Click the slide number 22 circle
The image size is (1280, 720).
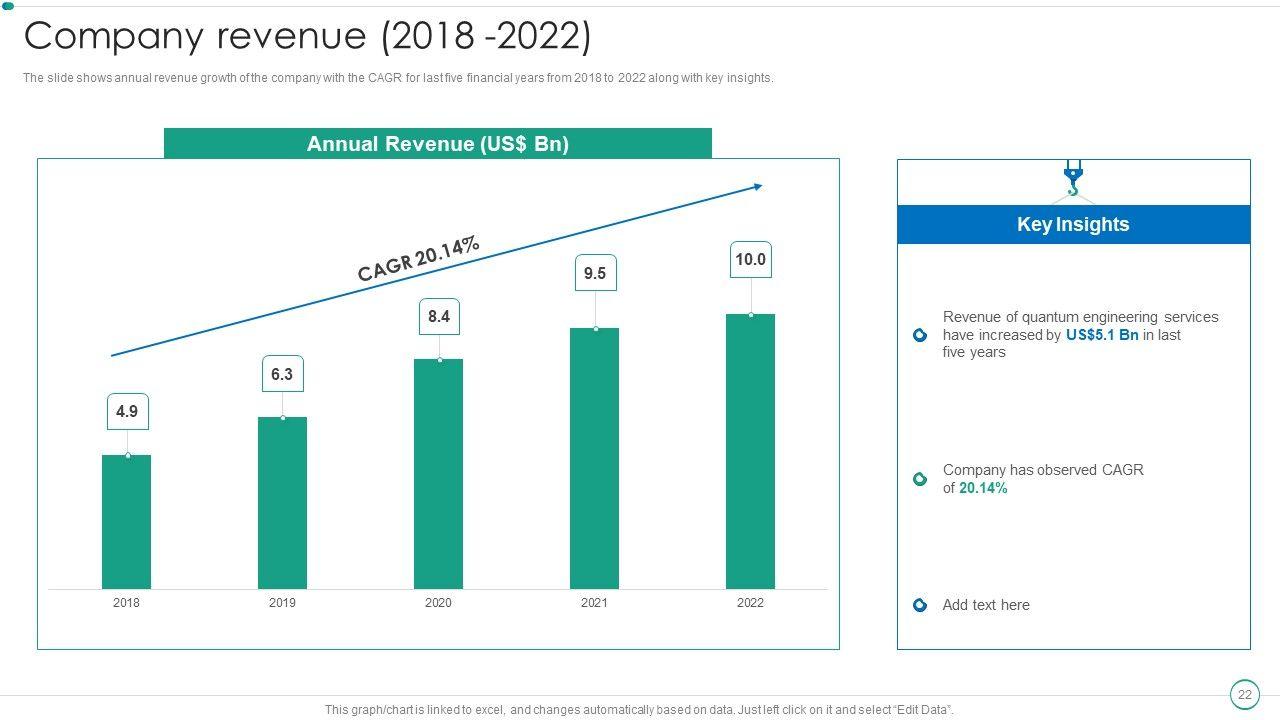coord(1244,695)
